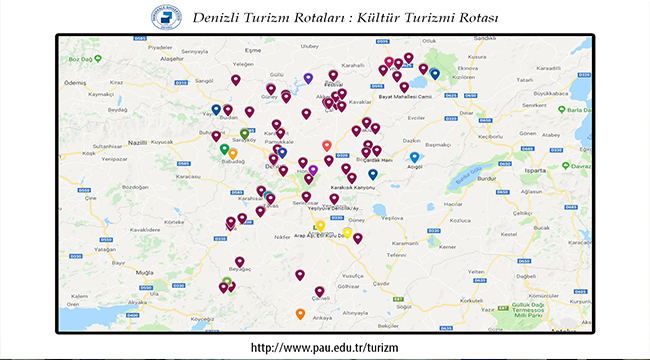Click the Nazilli label

[x=137, y=142]
